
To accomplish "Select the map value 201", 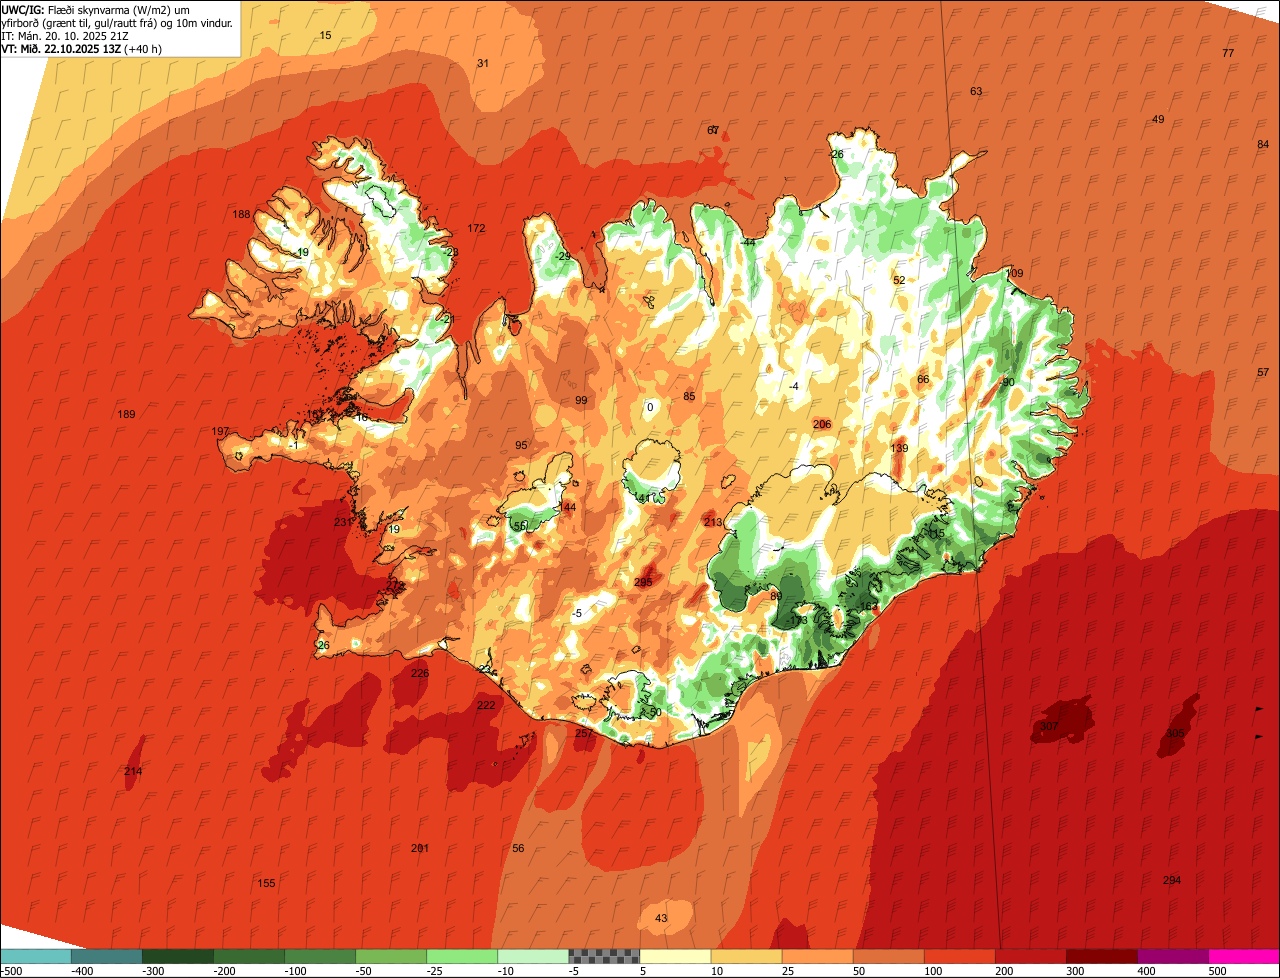I will 420,848.
